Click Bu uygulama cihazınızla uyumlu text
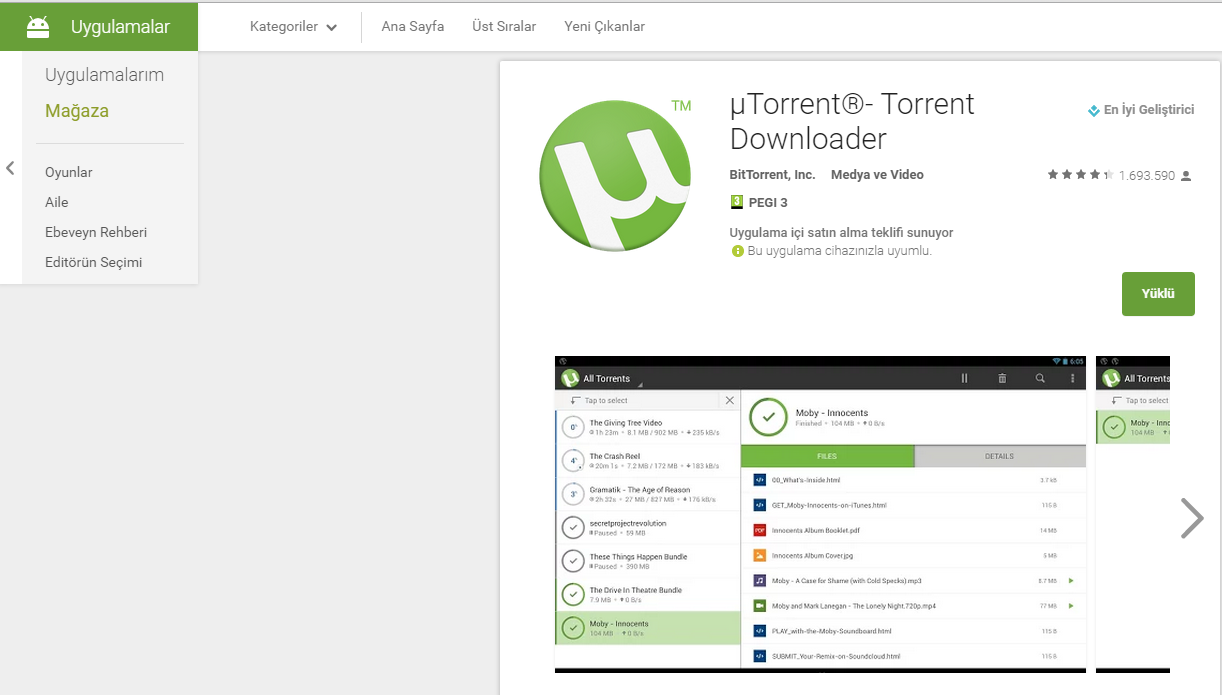1224x695 pixels. pos(840,251)
